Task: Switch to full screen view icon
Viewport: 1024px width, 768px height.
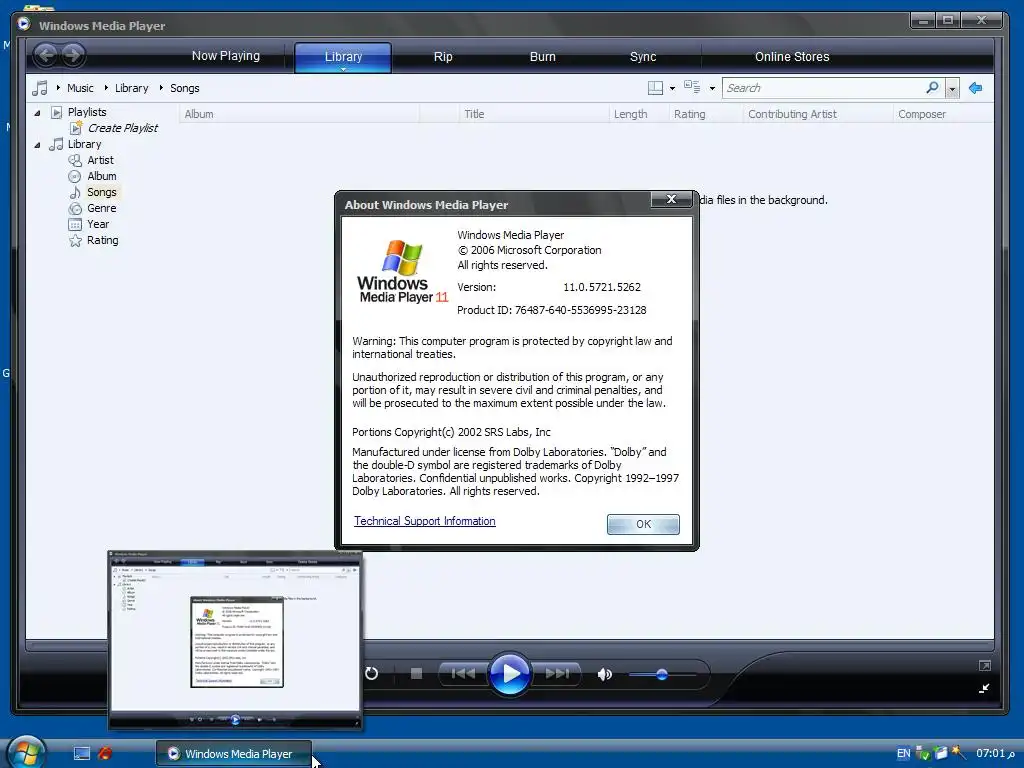Action: point(985,665)
